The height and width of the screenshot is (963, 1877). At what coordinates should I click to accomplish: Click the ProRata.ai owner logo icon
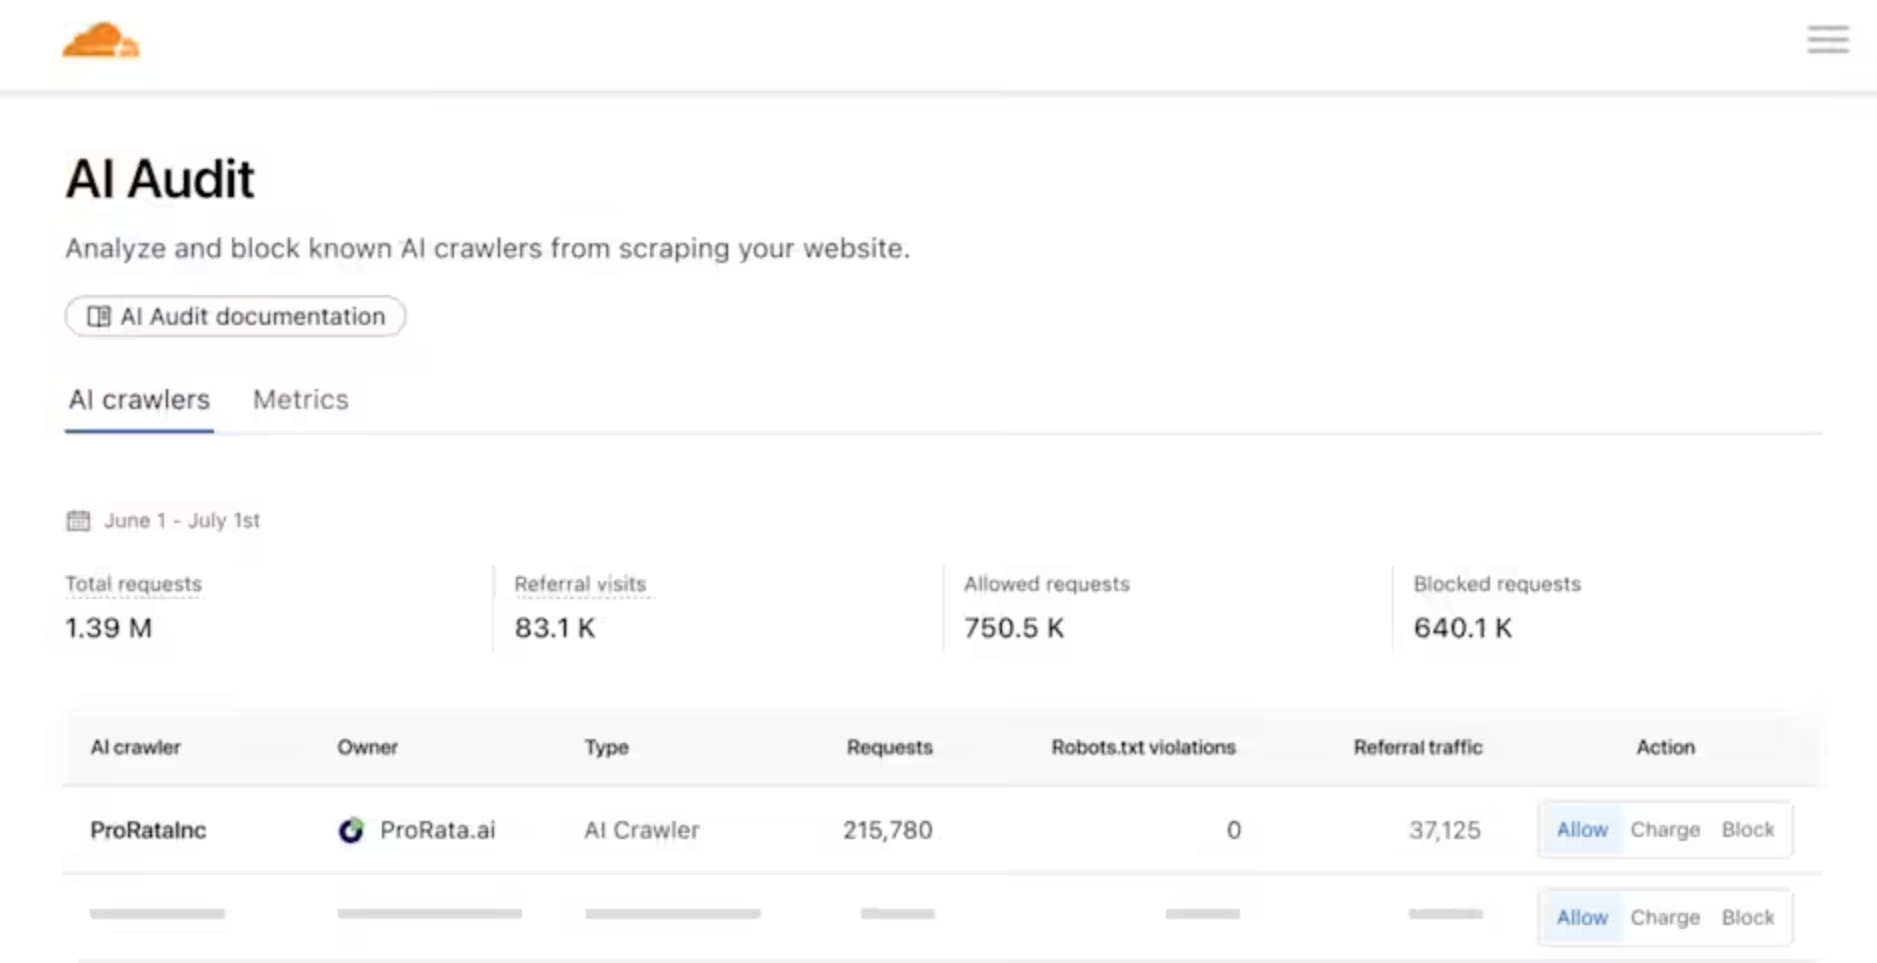coord(351,831)
